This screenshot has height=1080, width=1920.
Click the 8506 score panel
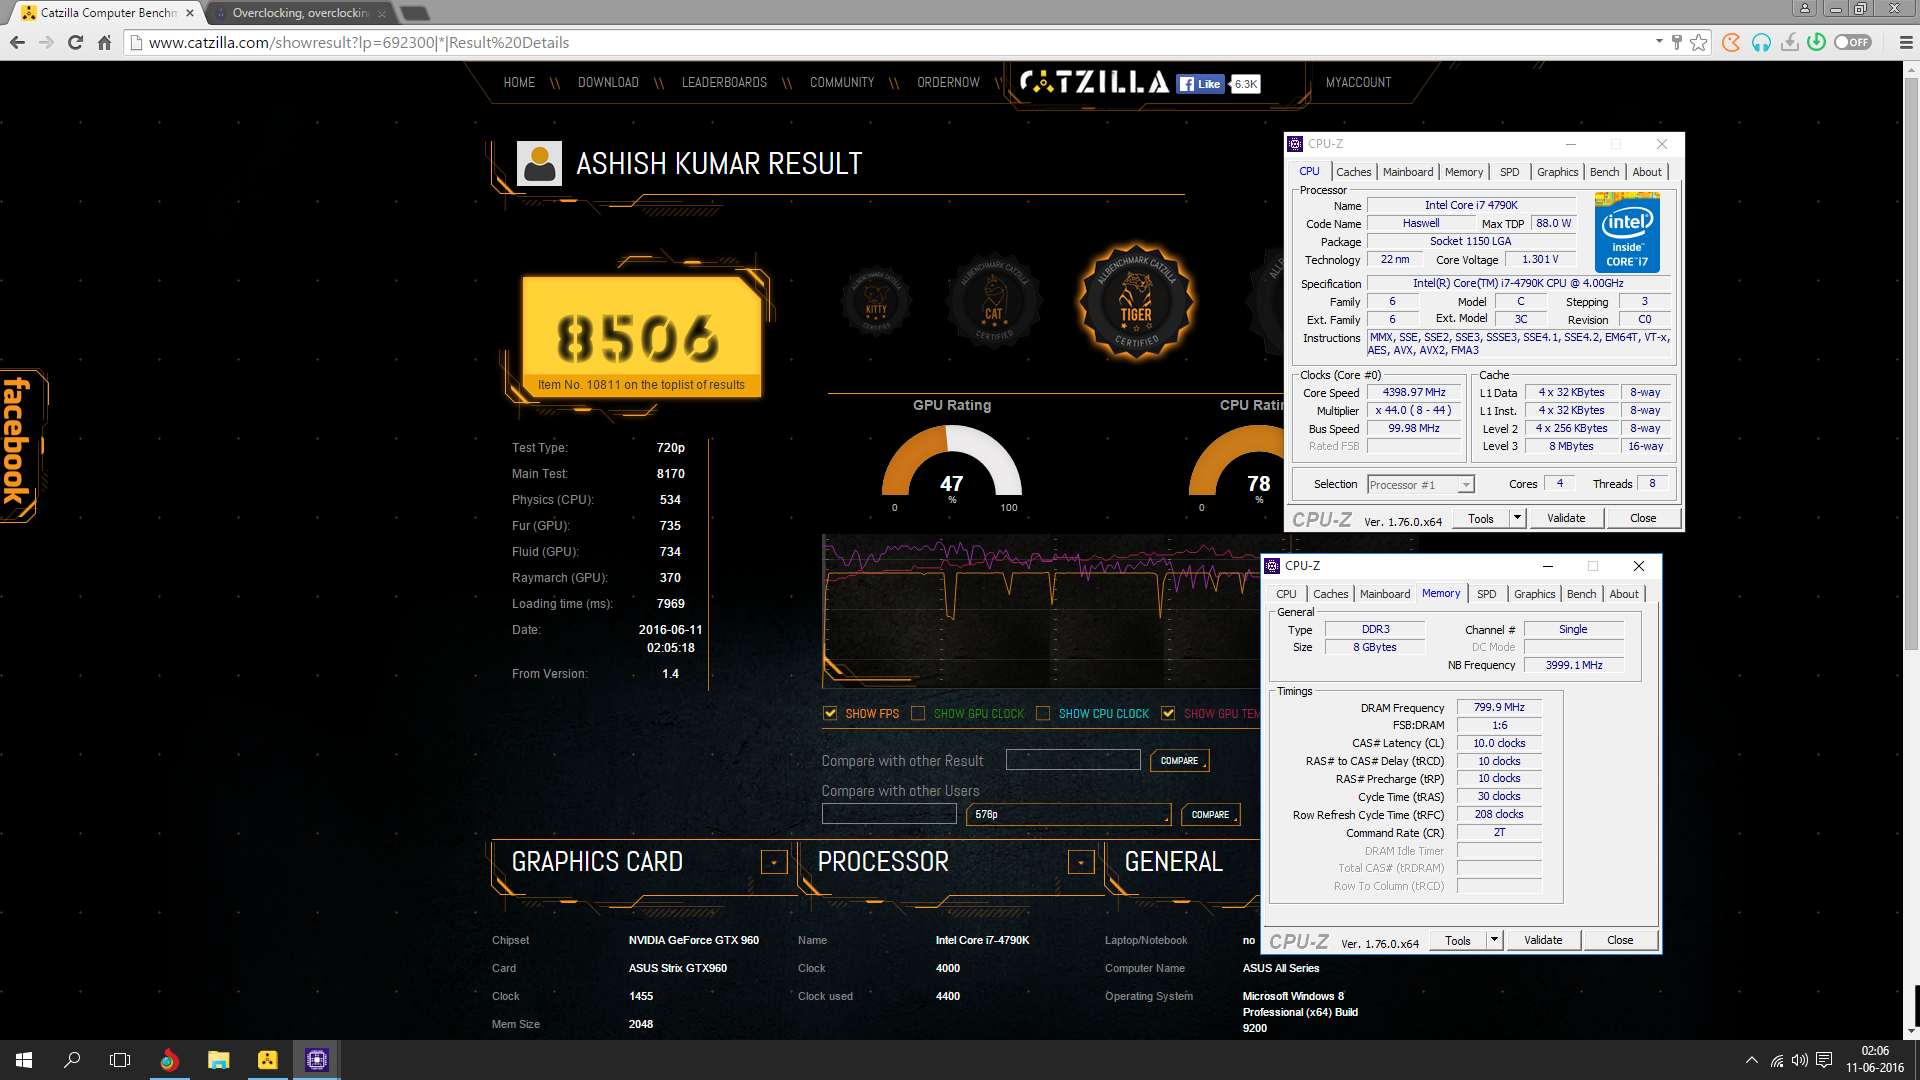tap(641, 337)
